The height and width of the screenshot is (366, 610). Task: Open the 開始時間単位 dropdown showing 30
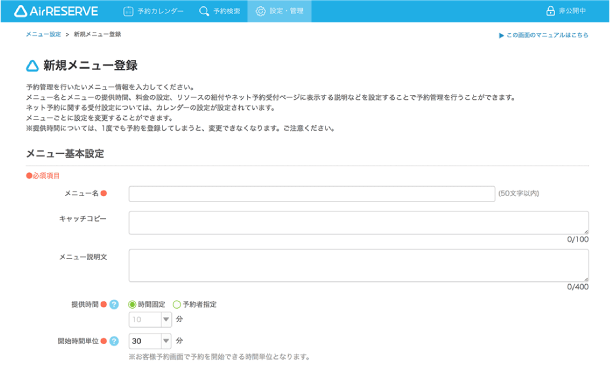[x=150, y=341]
